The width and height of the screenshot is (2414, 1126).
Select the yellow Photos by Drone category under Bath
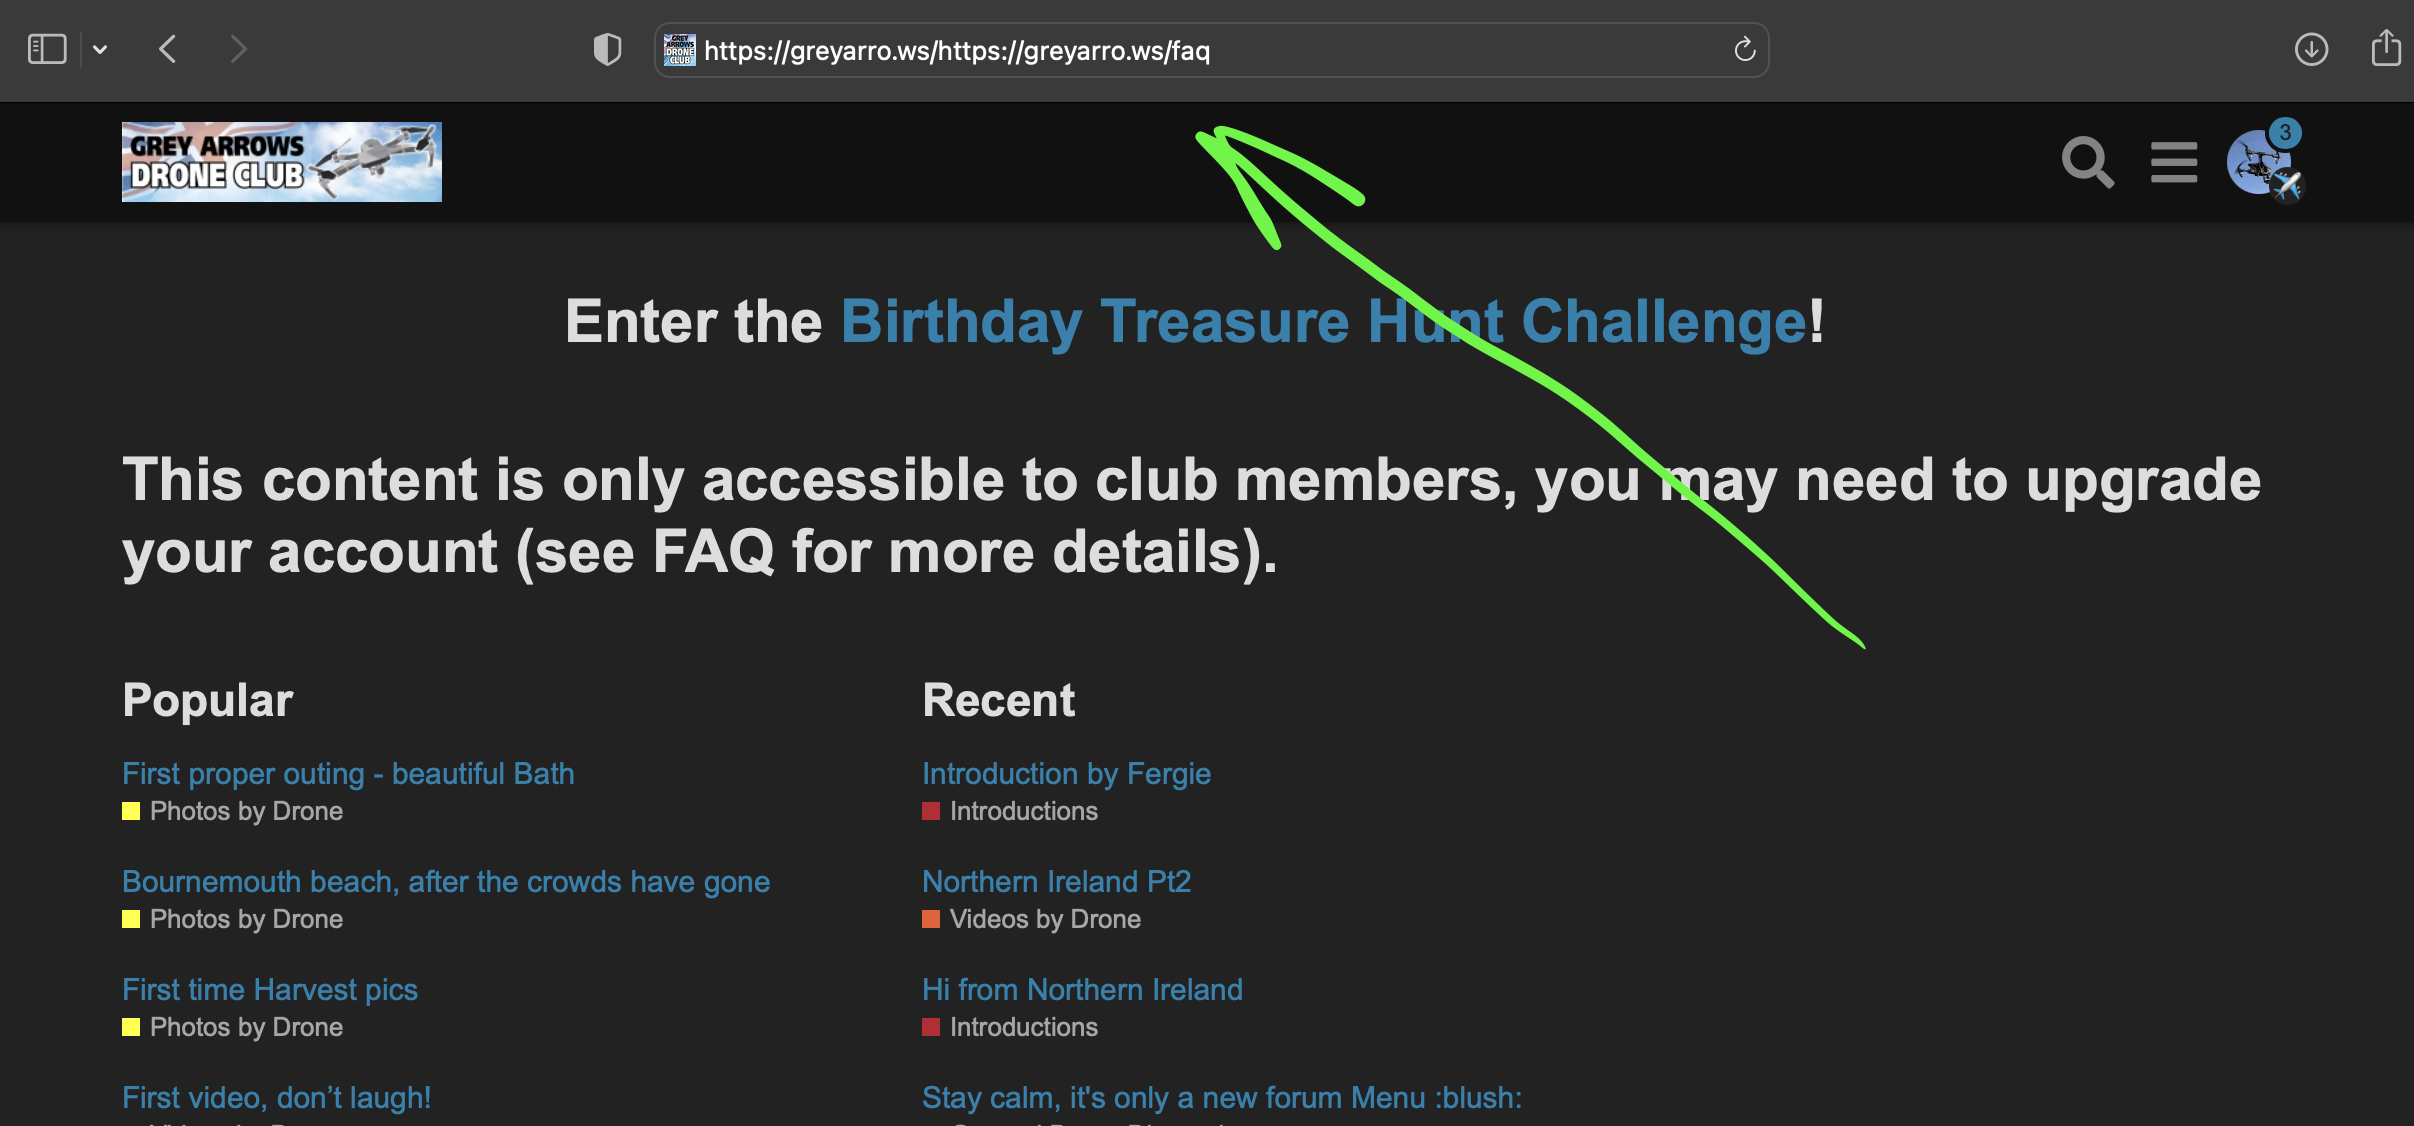246,811
